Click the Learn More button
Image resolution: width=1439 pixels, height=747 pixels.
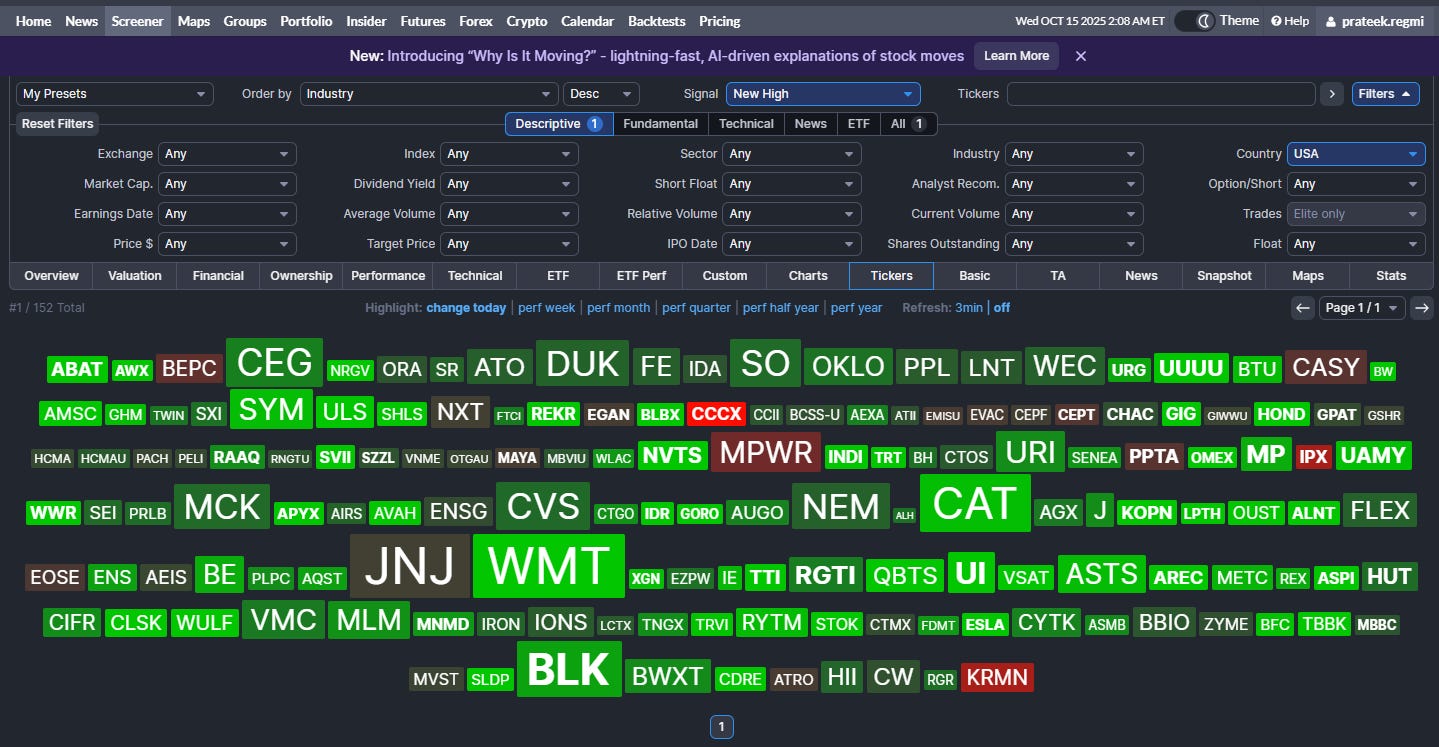coord(1016,56)
